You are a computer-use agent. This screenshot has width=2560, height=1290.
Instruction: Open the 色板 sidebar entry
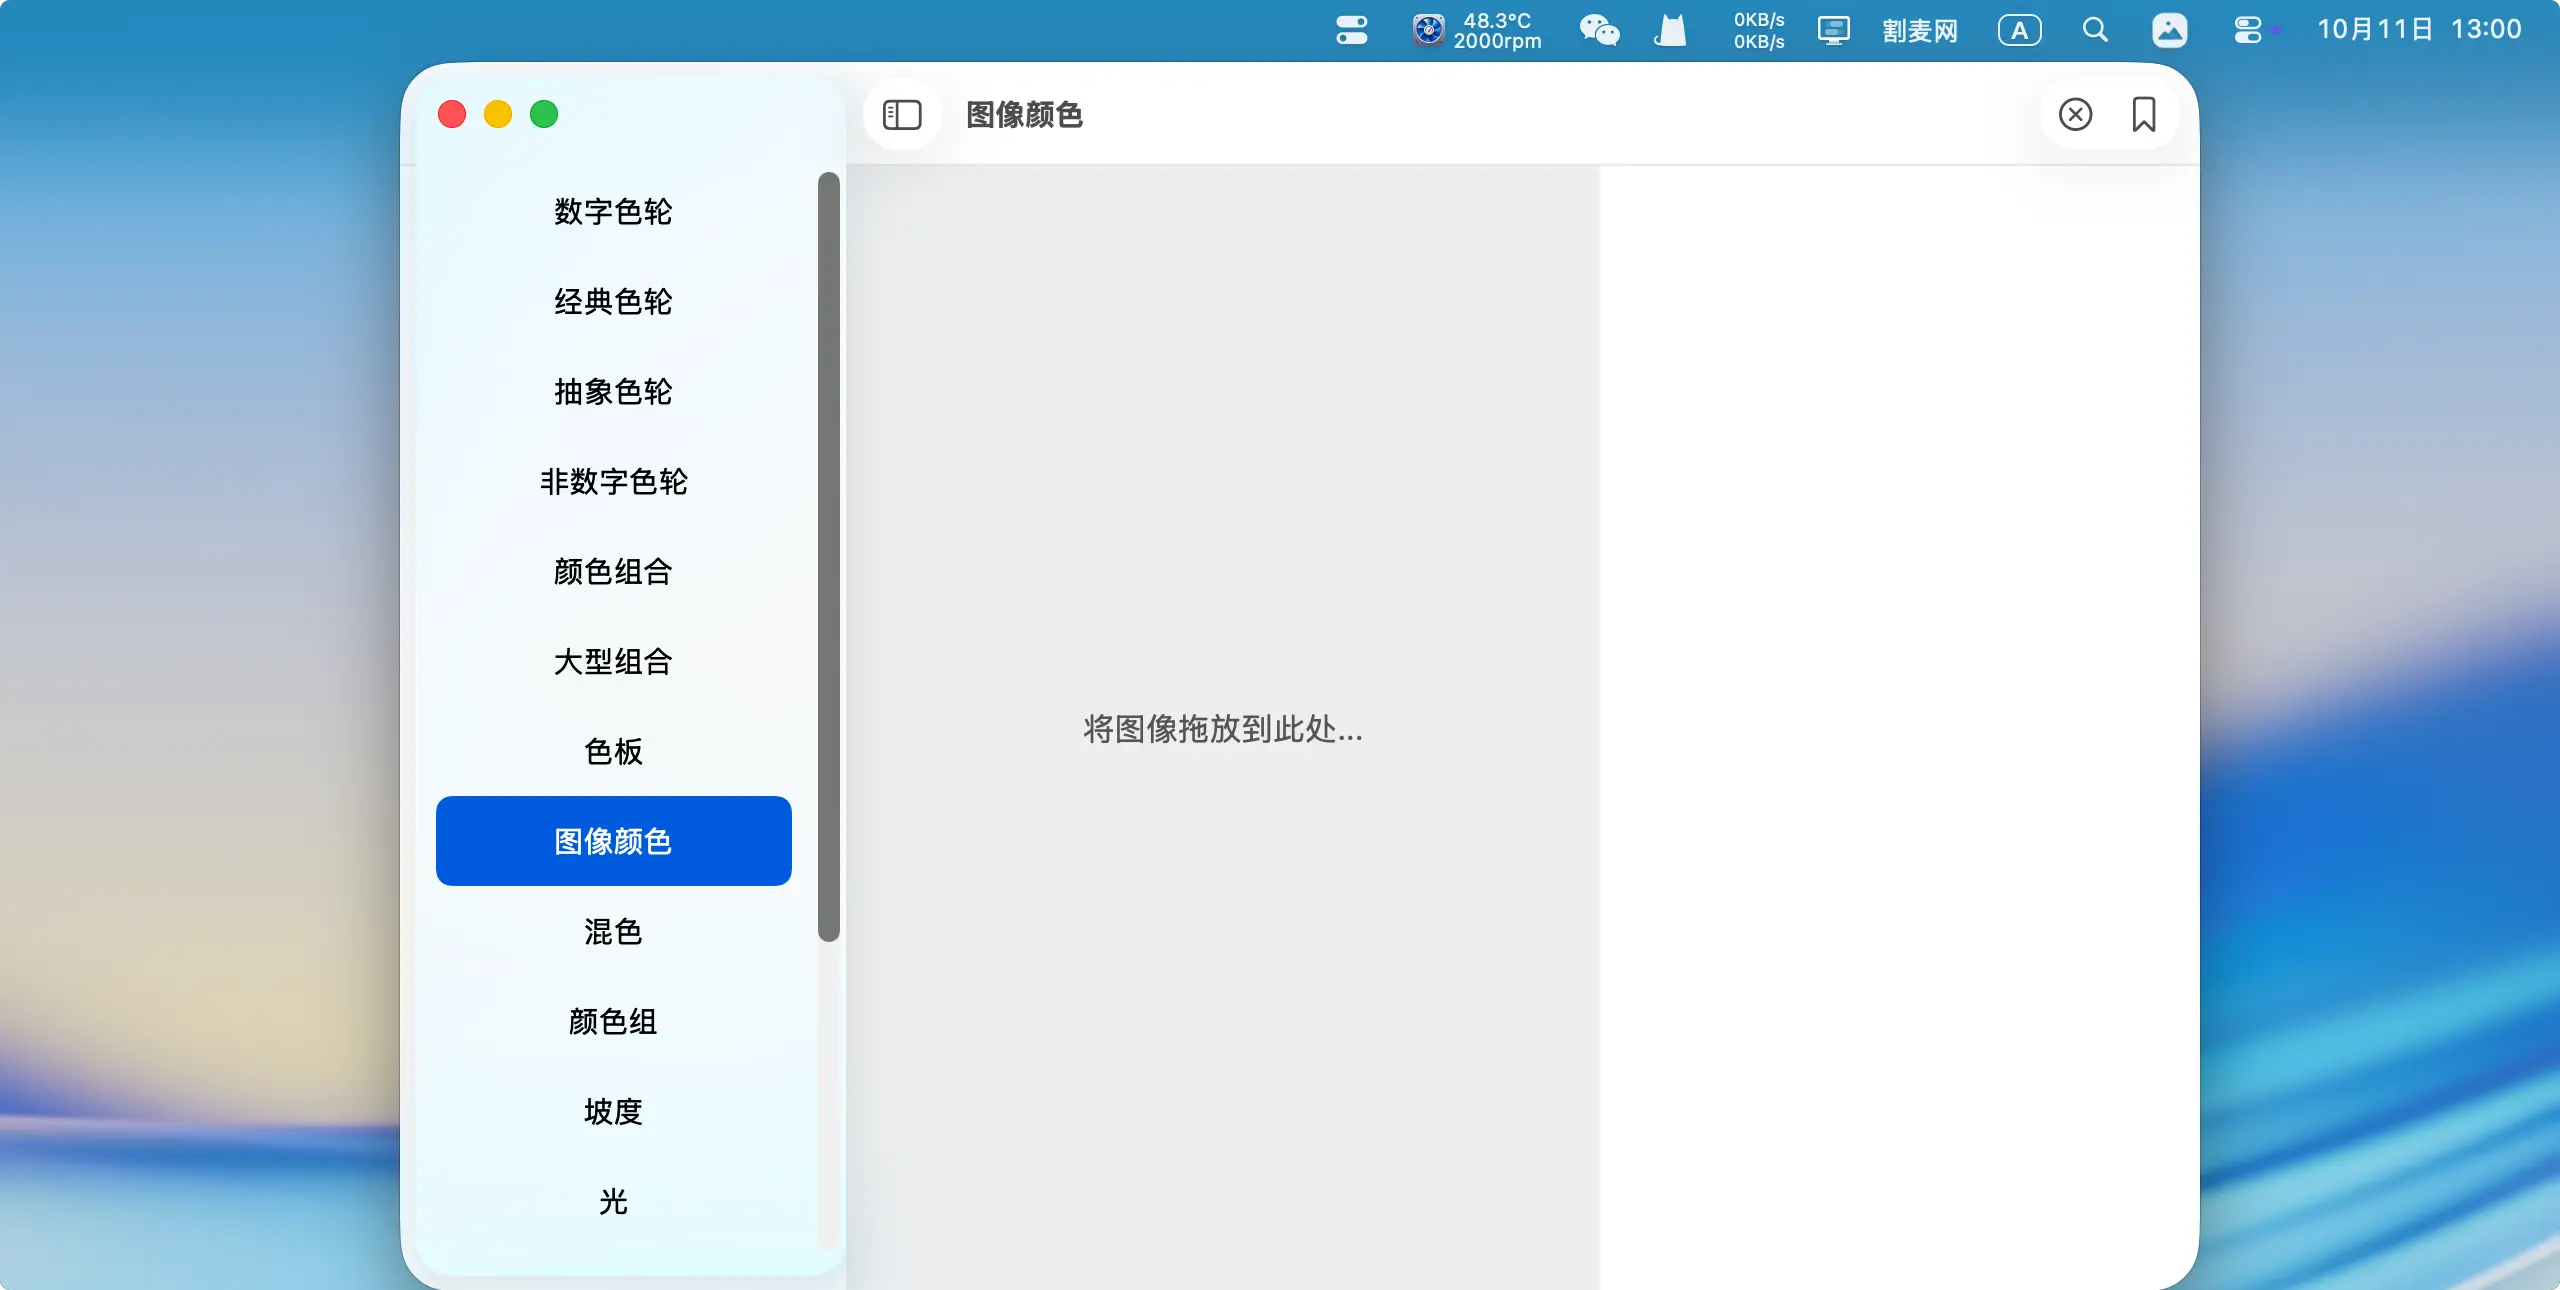point(613,752)
